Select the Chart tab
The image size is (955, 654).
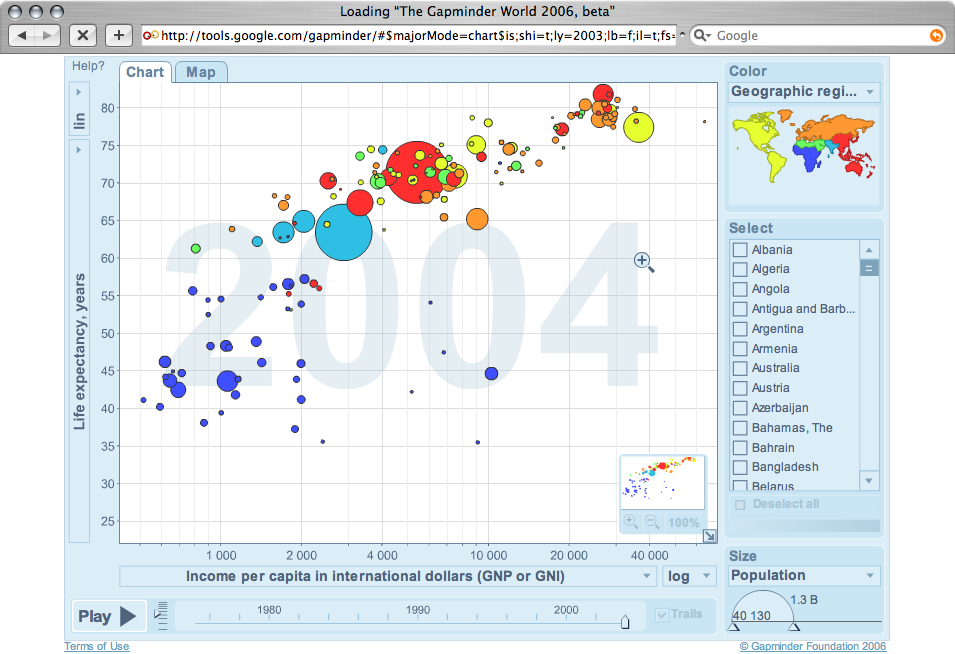pyautogui.click(x=145, y=72)
